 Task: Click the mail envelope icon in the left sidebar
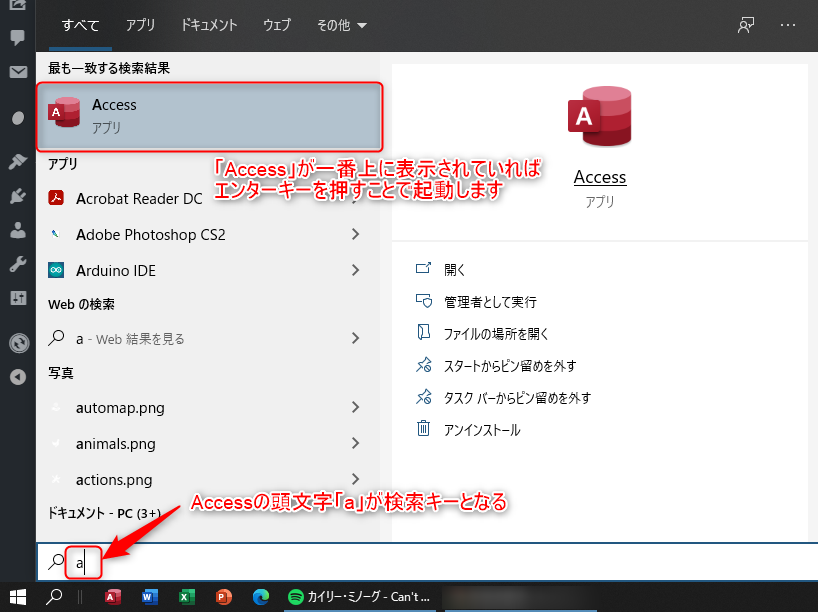18,72
